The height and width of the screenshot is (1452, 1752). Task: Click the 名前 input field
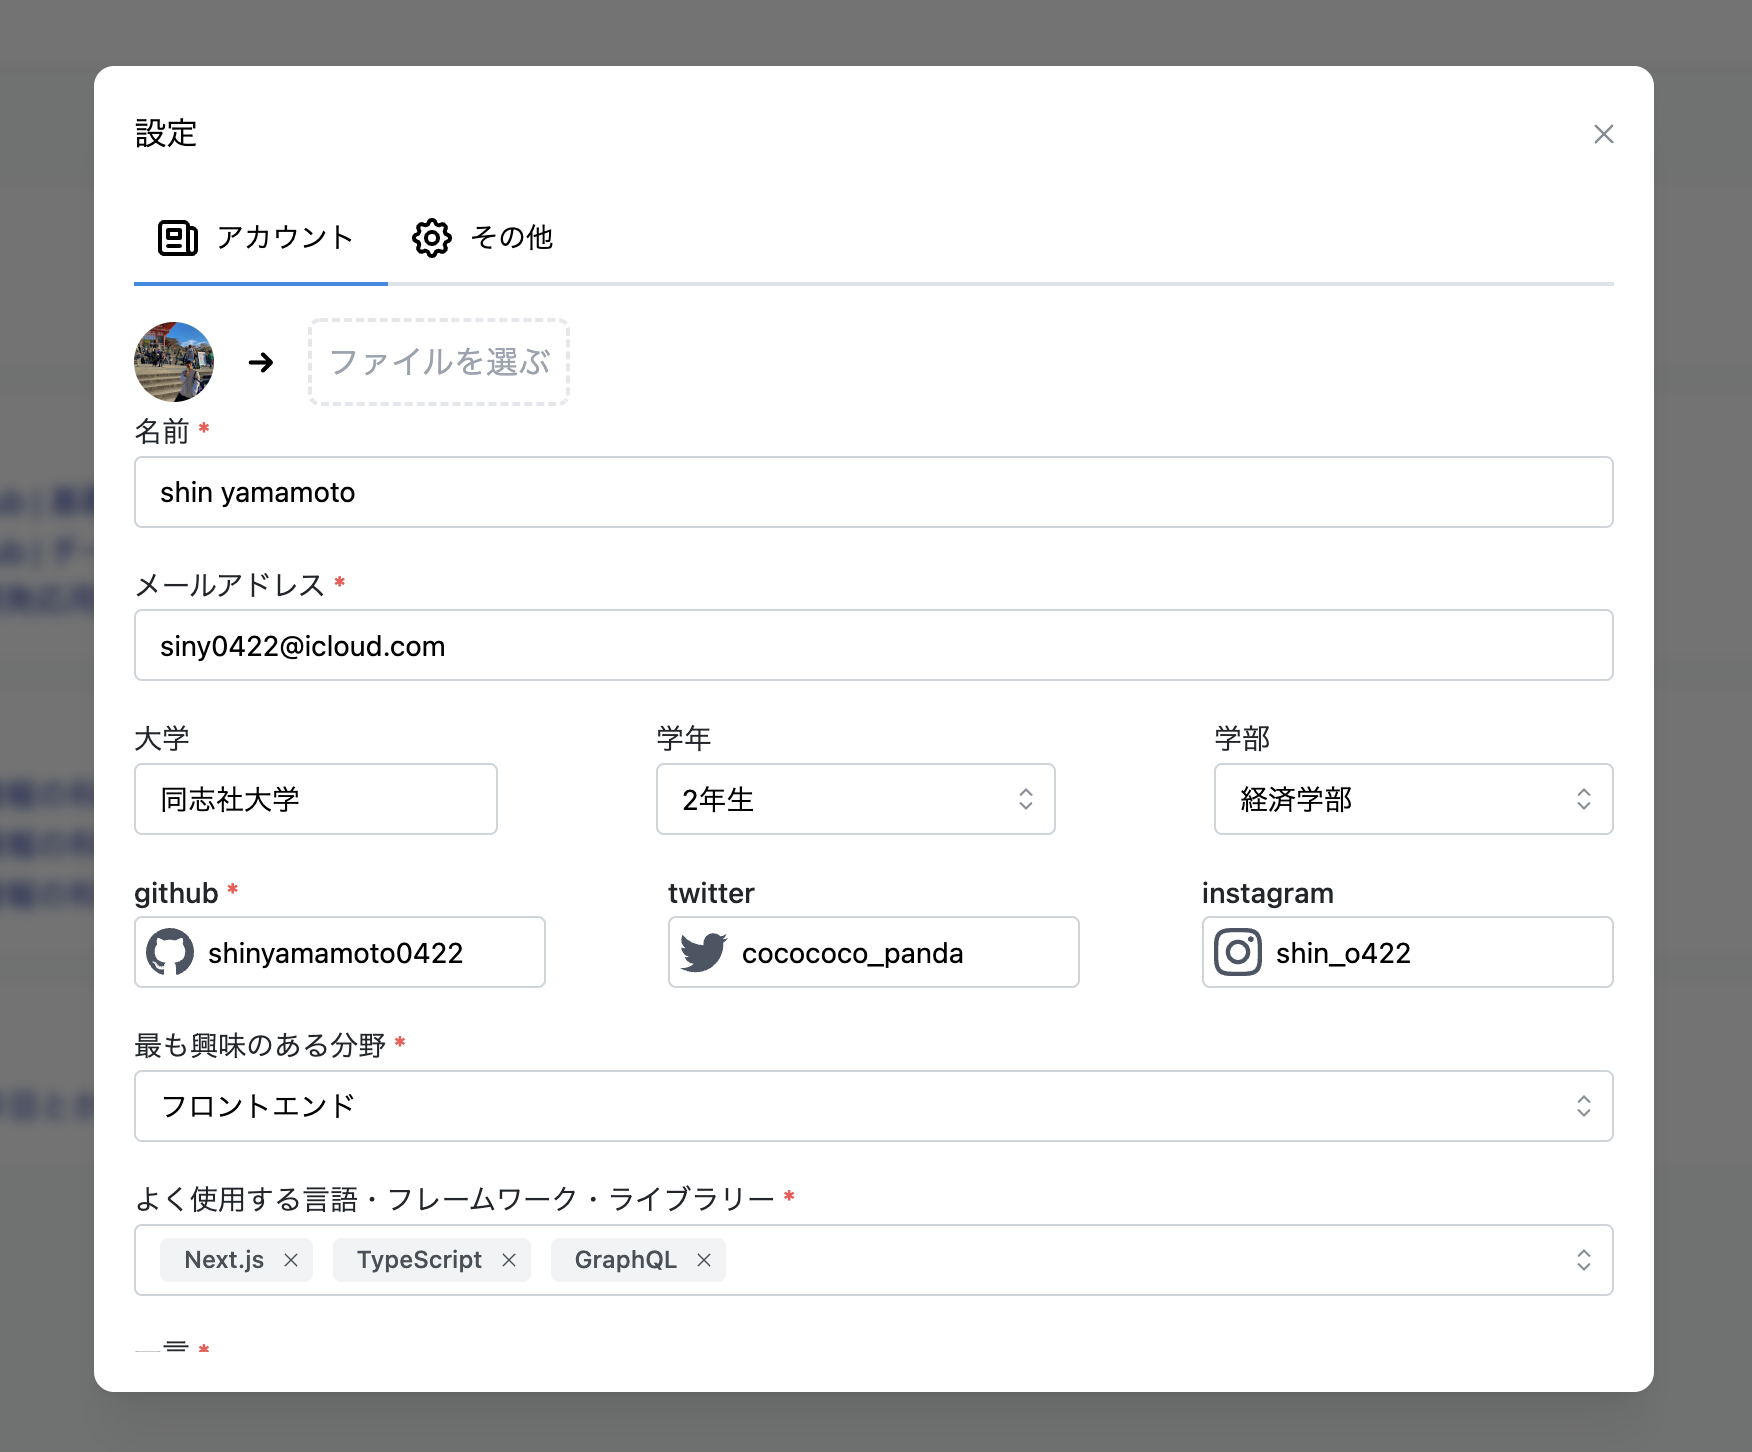873,492
